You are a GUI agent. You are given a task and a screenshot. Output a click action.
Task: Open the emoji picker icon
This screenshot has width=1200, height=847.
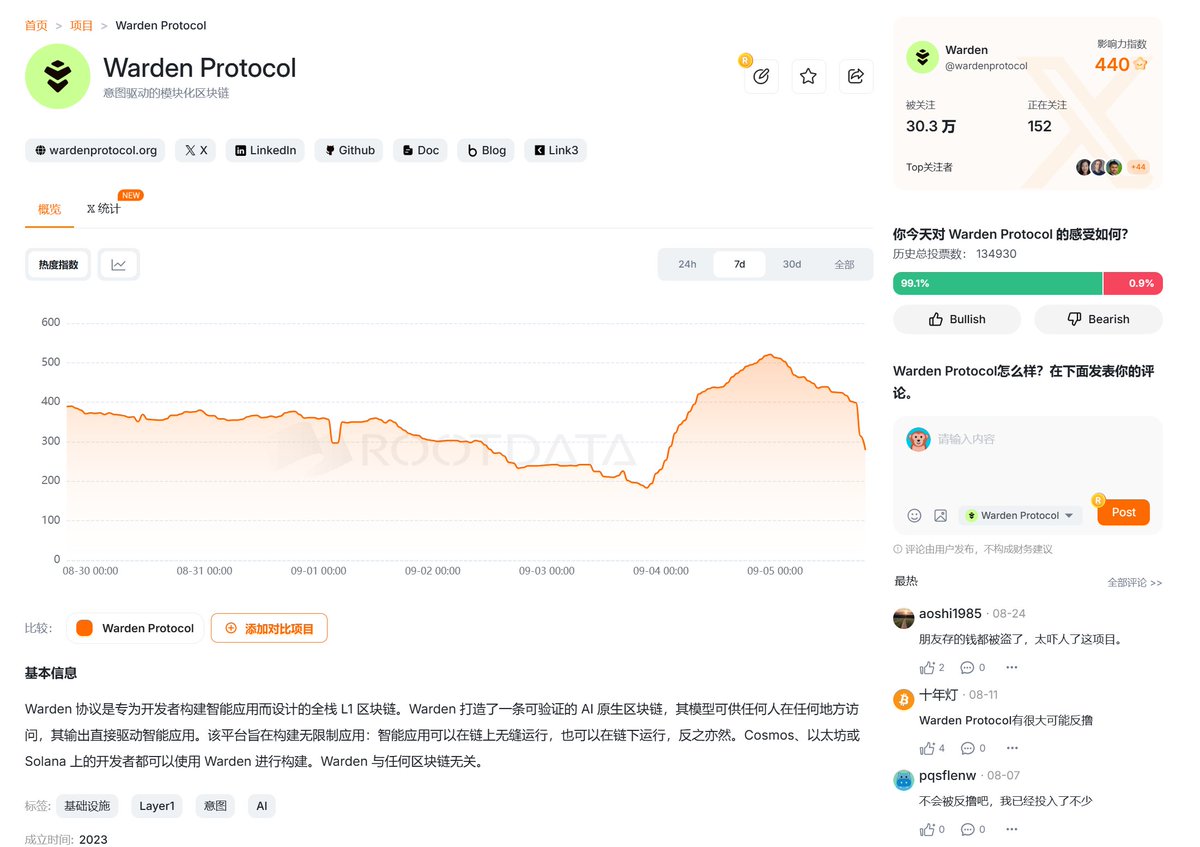[x=914, y=515]
